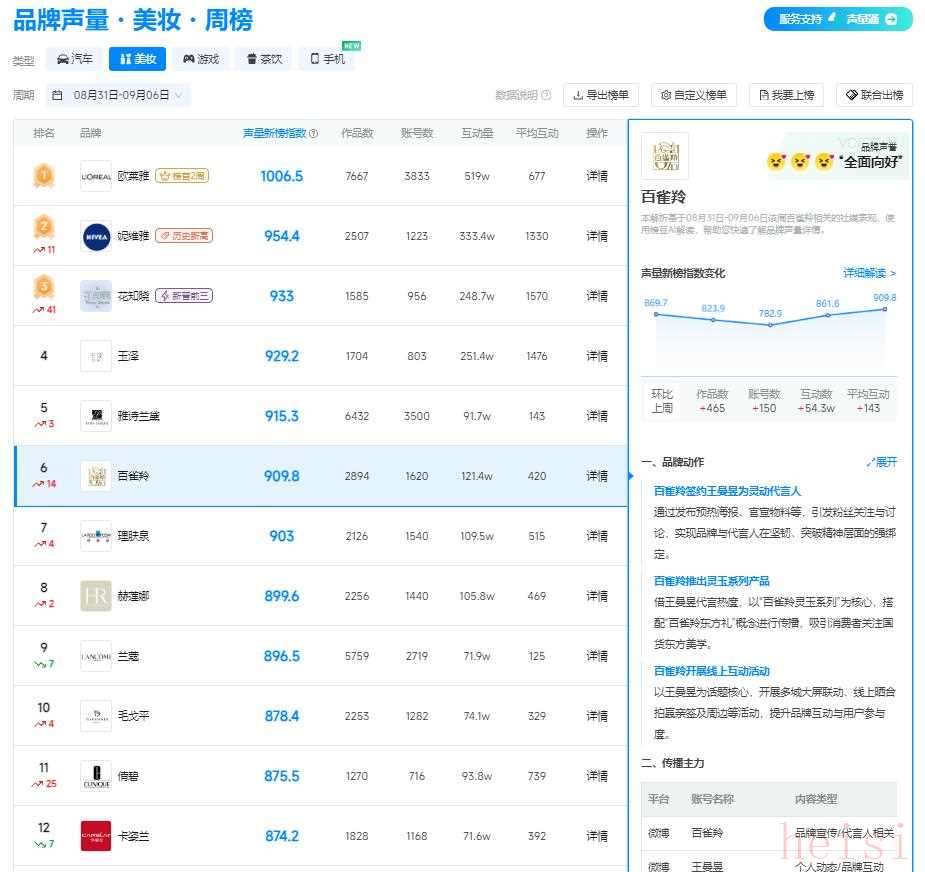Select the 汽车 category tab

[75, 59]
